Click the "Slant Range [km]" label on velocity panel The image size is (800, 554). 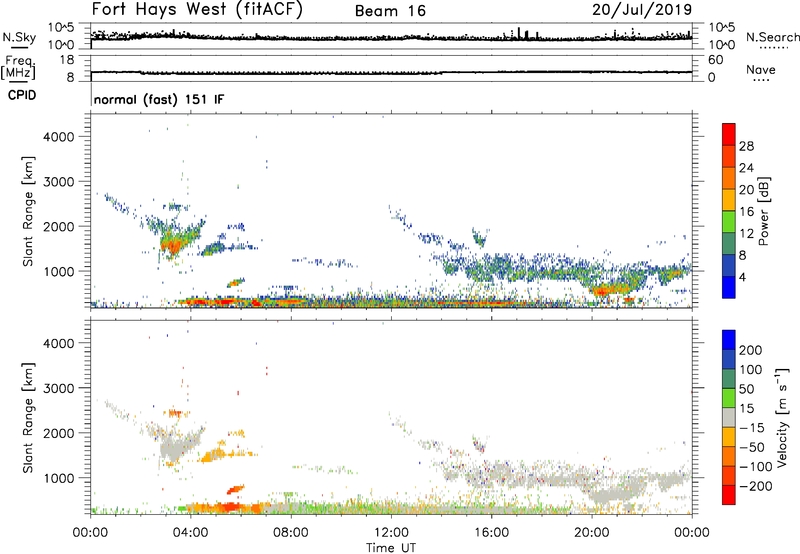coord(28,418)
